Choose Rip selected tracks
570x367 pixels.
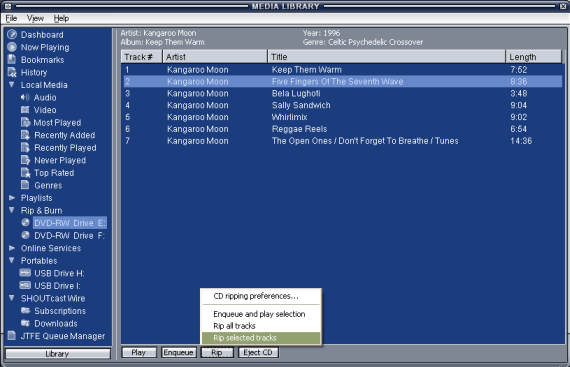coord(261,338)
